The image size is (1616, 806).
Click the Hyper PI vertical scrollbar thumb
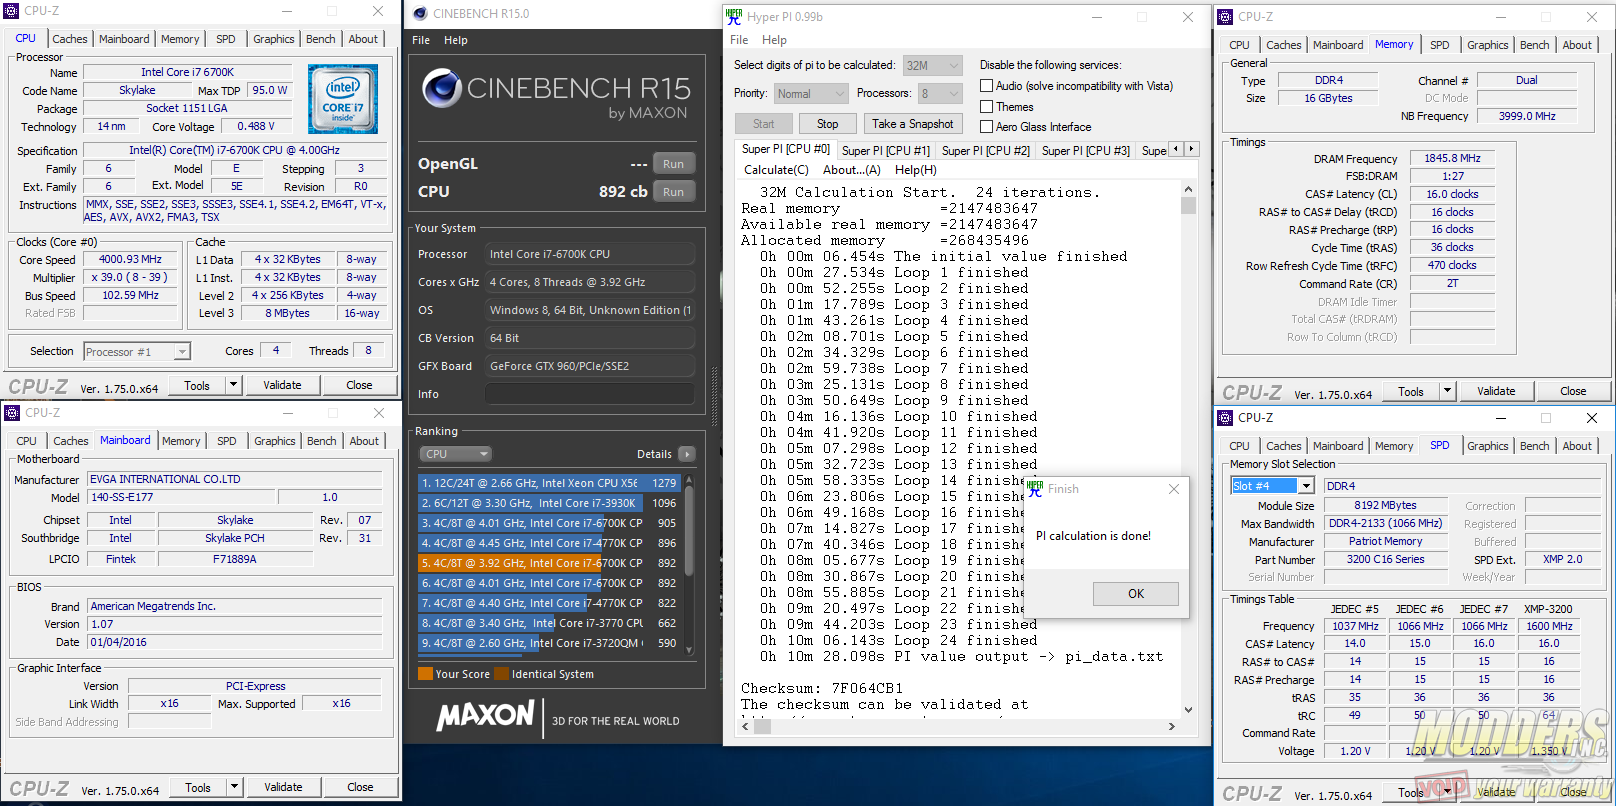[x=1188, y=205]
